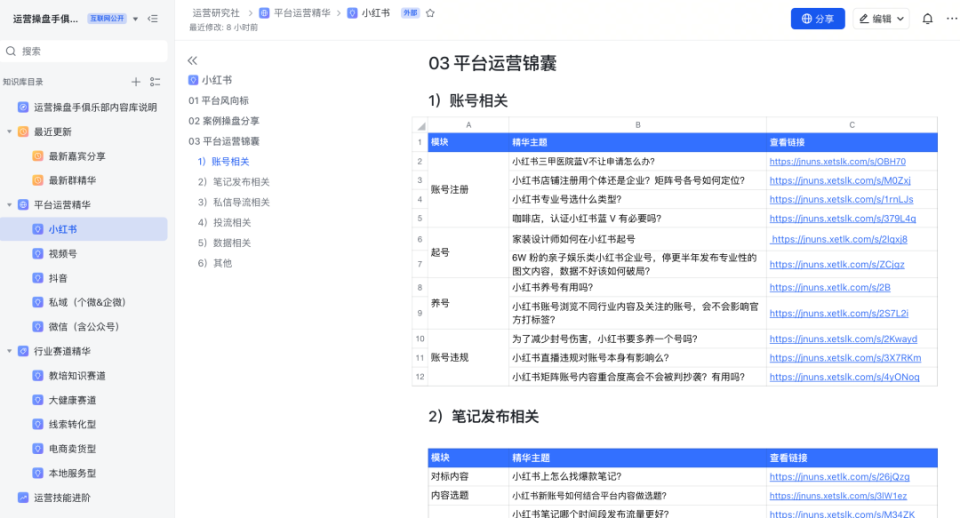Viewport: 960px width, 518px height.
Task: Click the 小红书 outline title
Action: click(217, 80)
